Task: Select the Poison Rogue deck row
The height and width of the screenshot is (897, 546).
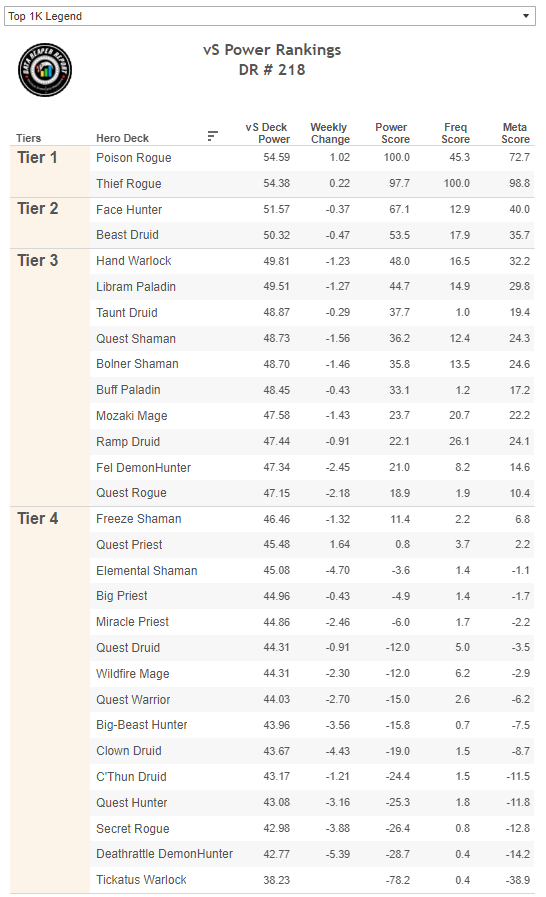Action: pyautogui.click(x=312, y=158)
